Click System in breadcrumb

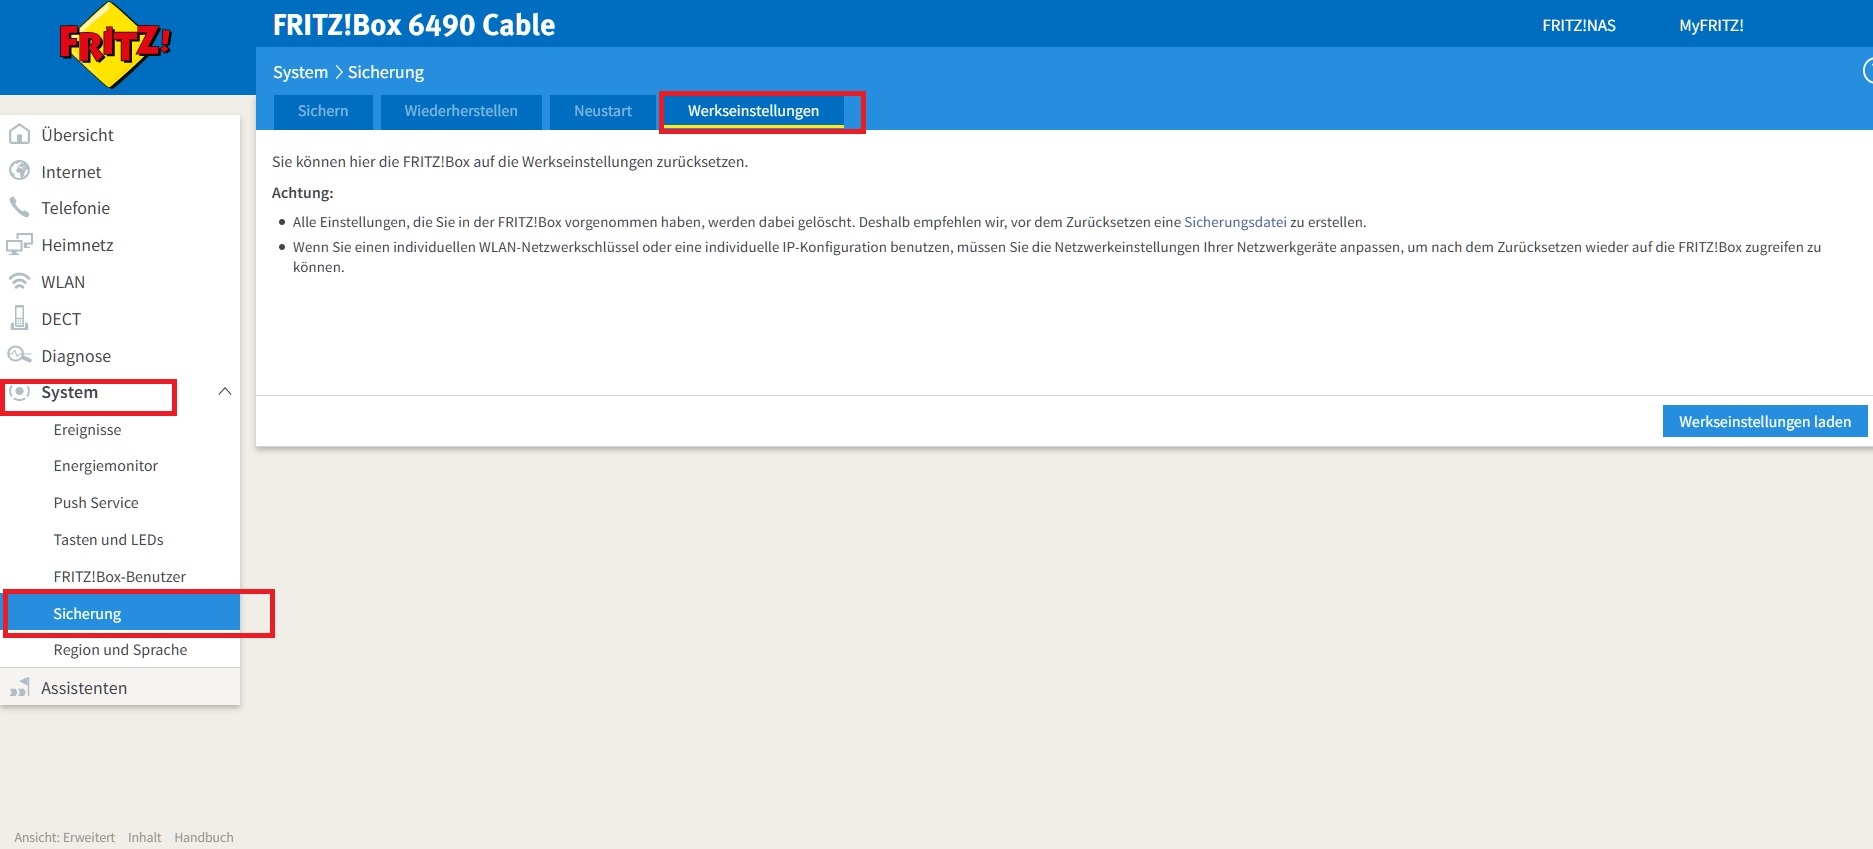(x=300, y=72)
